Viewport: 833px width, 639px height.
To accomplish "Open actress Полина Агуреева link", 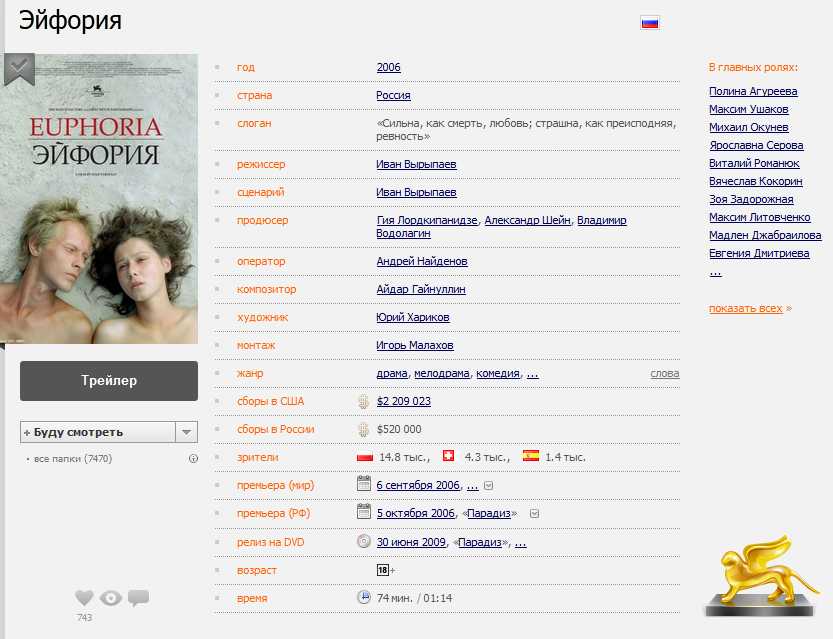I will pyautogui.click(x=753, y=91).
